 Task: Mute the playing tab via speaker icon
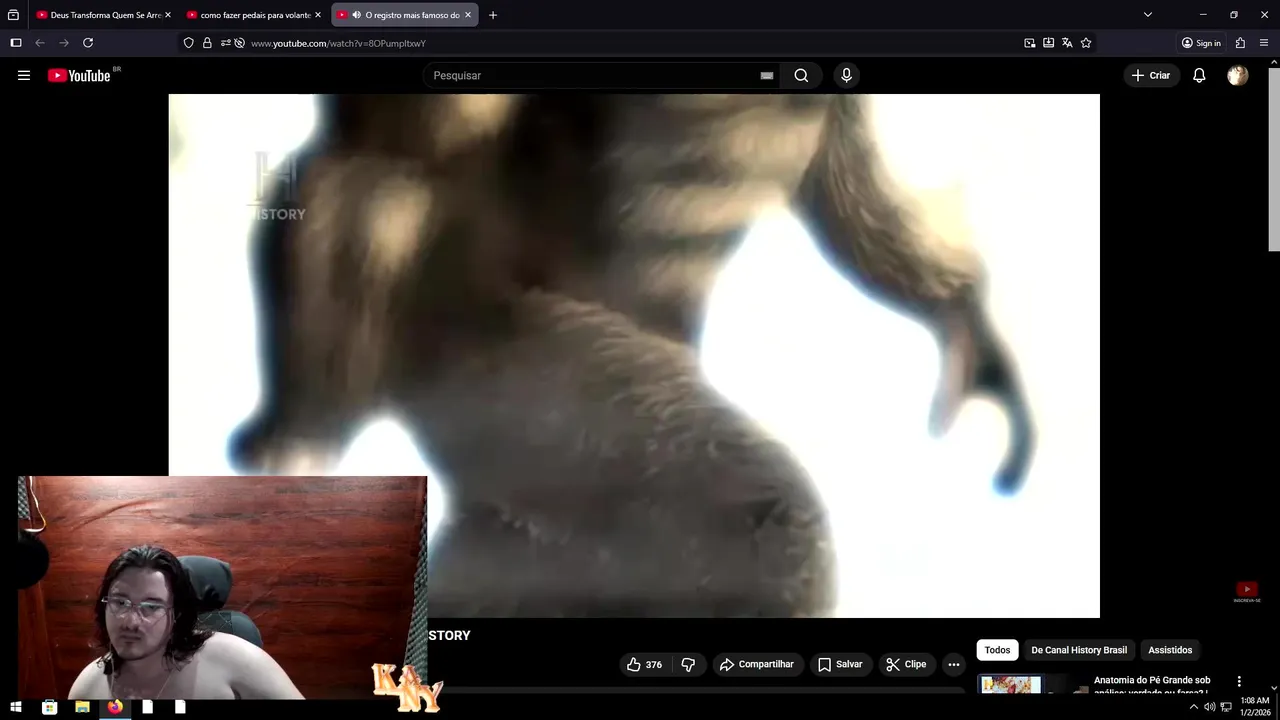[357, 15]
